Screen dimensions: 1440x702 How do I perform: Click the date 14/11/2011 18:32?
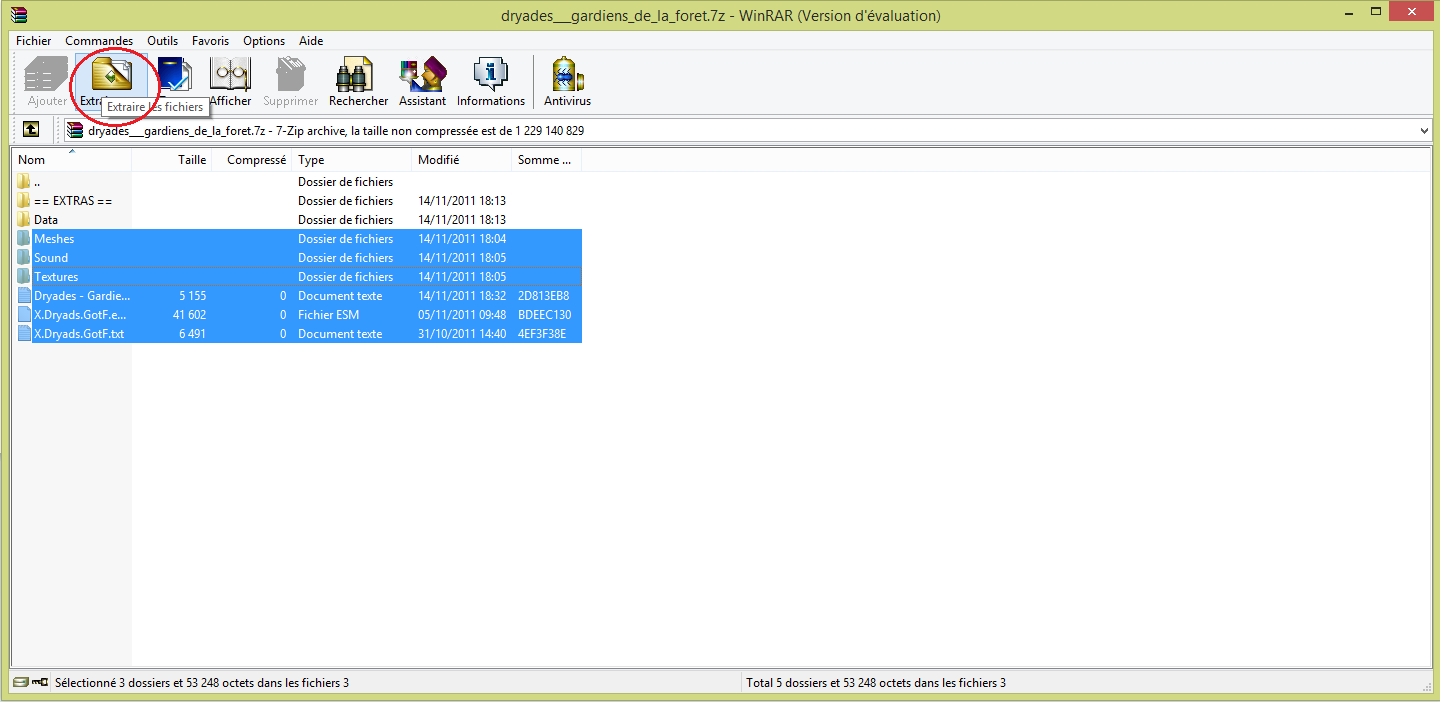click(462, 296)
